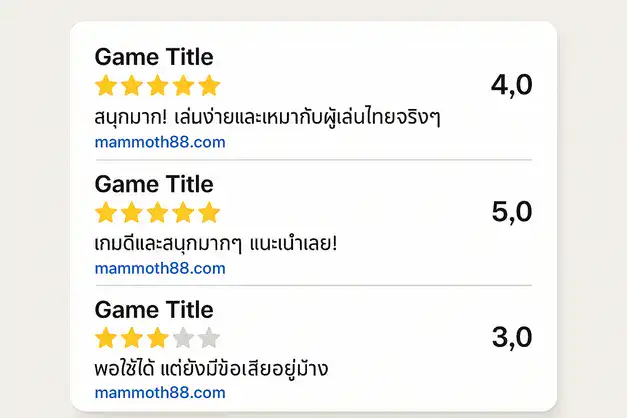Click the fifth star in the top review
Image resolution: width=627 pixels, height=418 pixels.
pyautogui.click(x=208, y=85)
